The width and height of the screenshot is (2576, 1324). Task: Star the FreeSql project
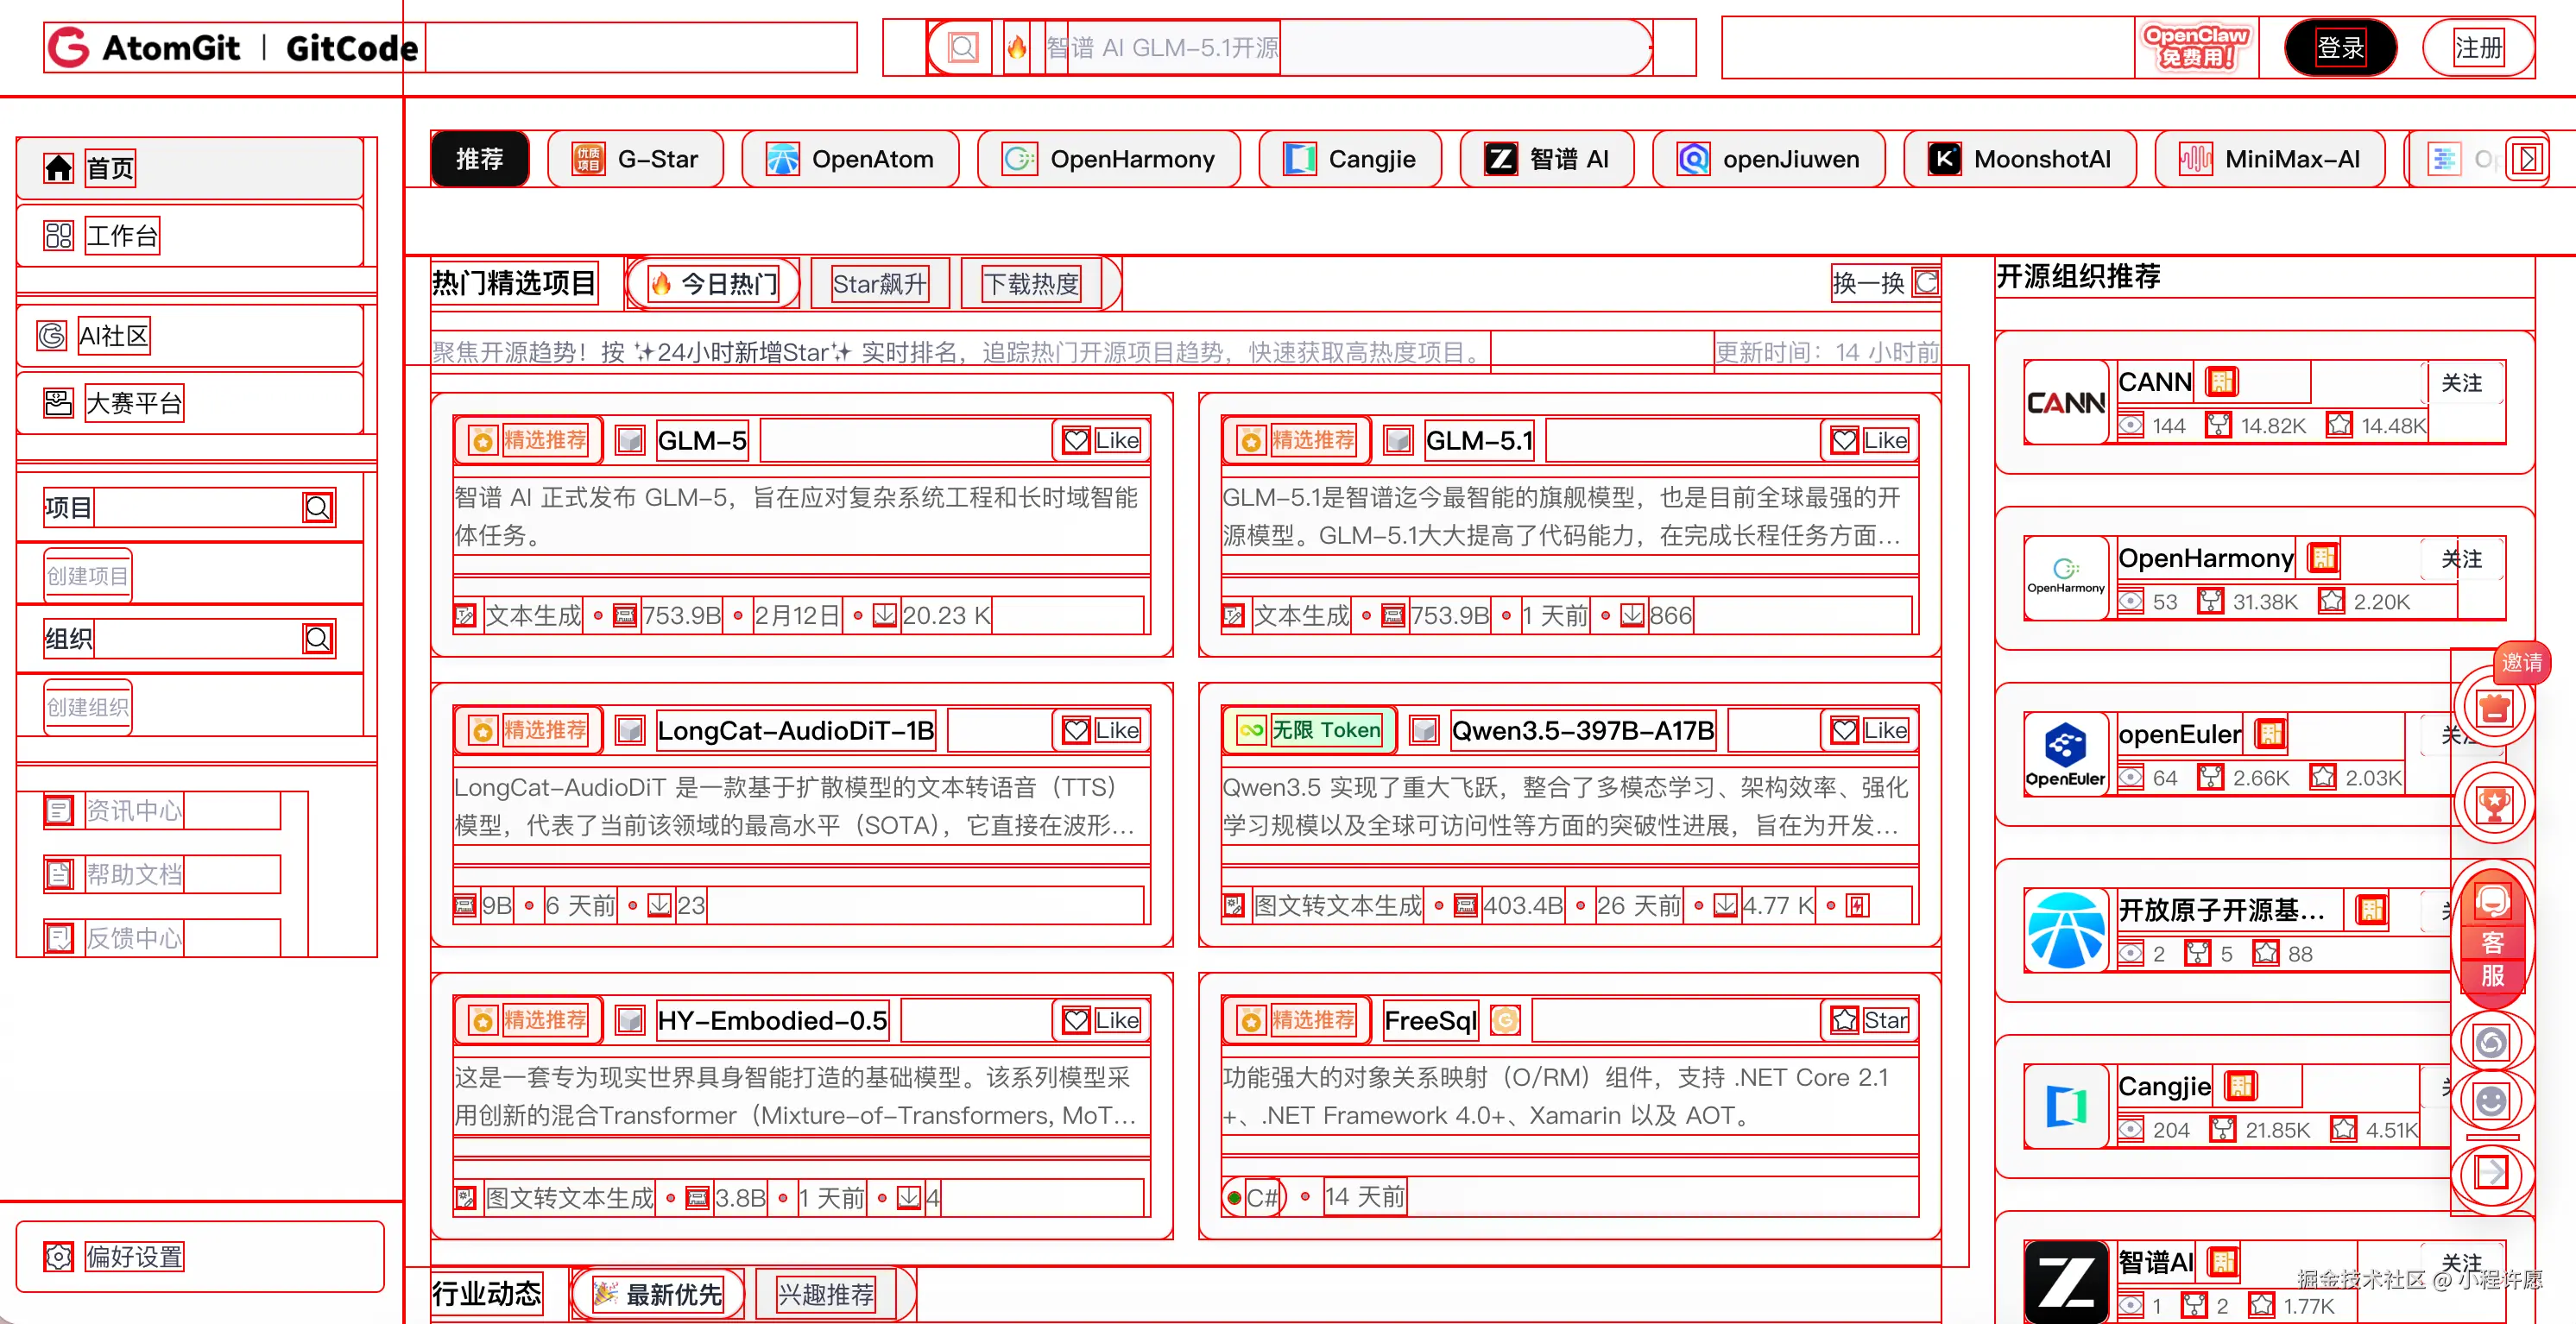click(x=1869, y=1020)
